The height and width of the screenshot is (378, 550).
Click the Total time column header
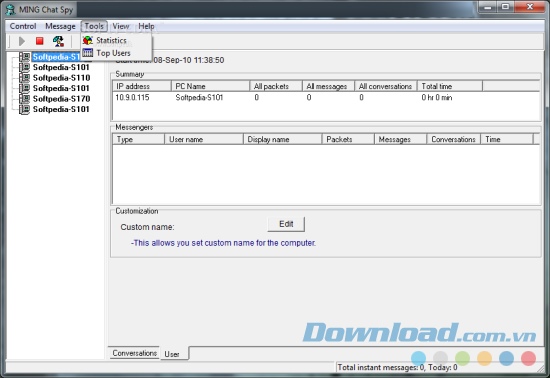coord(450,86)
